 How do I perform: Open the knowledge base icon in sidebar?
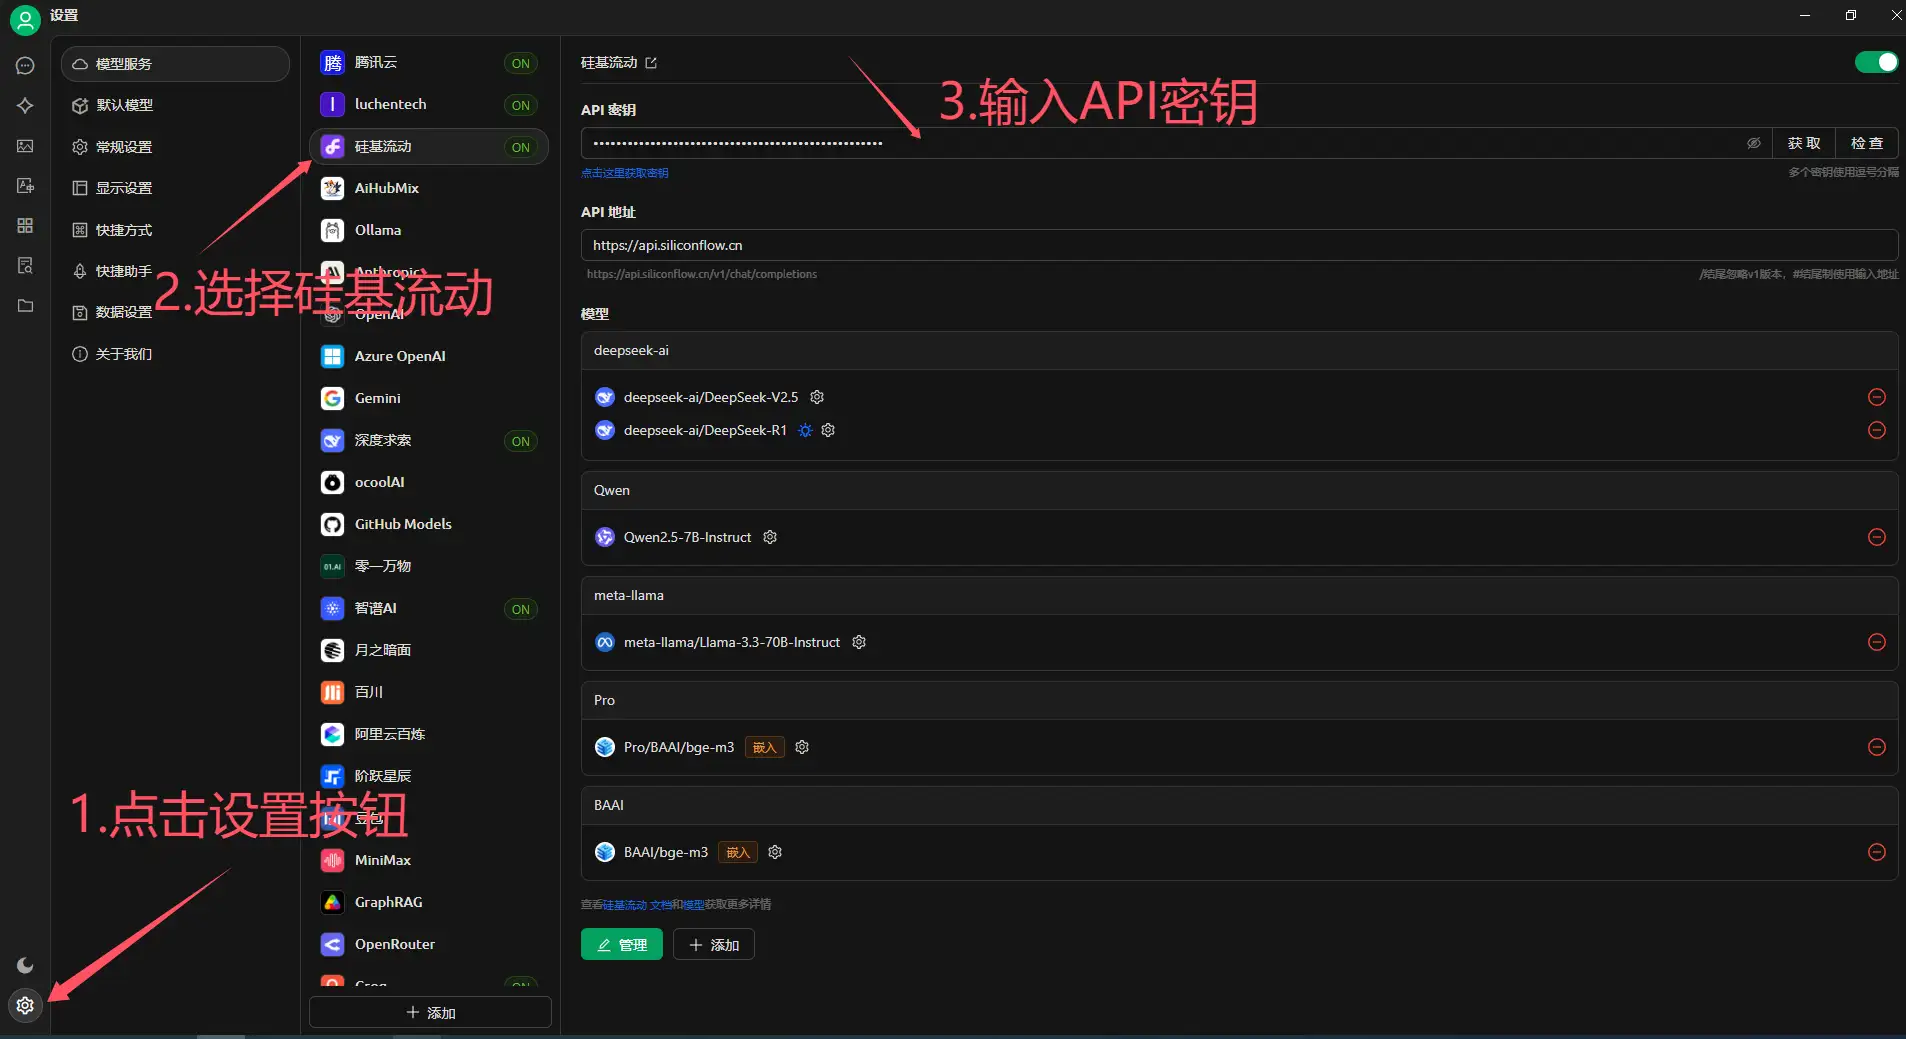(25, 266)
